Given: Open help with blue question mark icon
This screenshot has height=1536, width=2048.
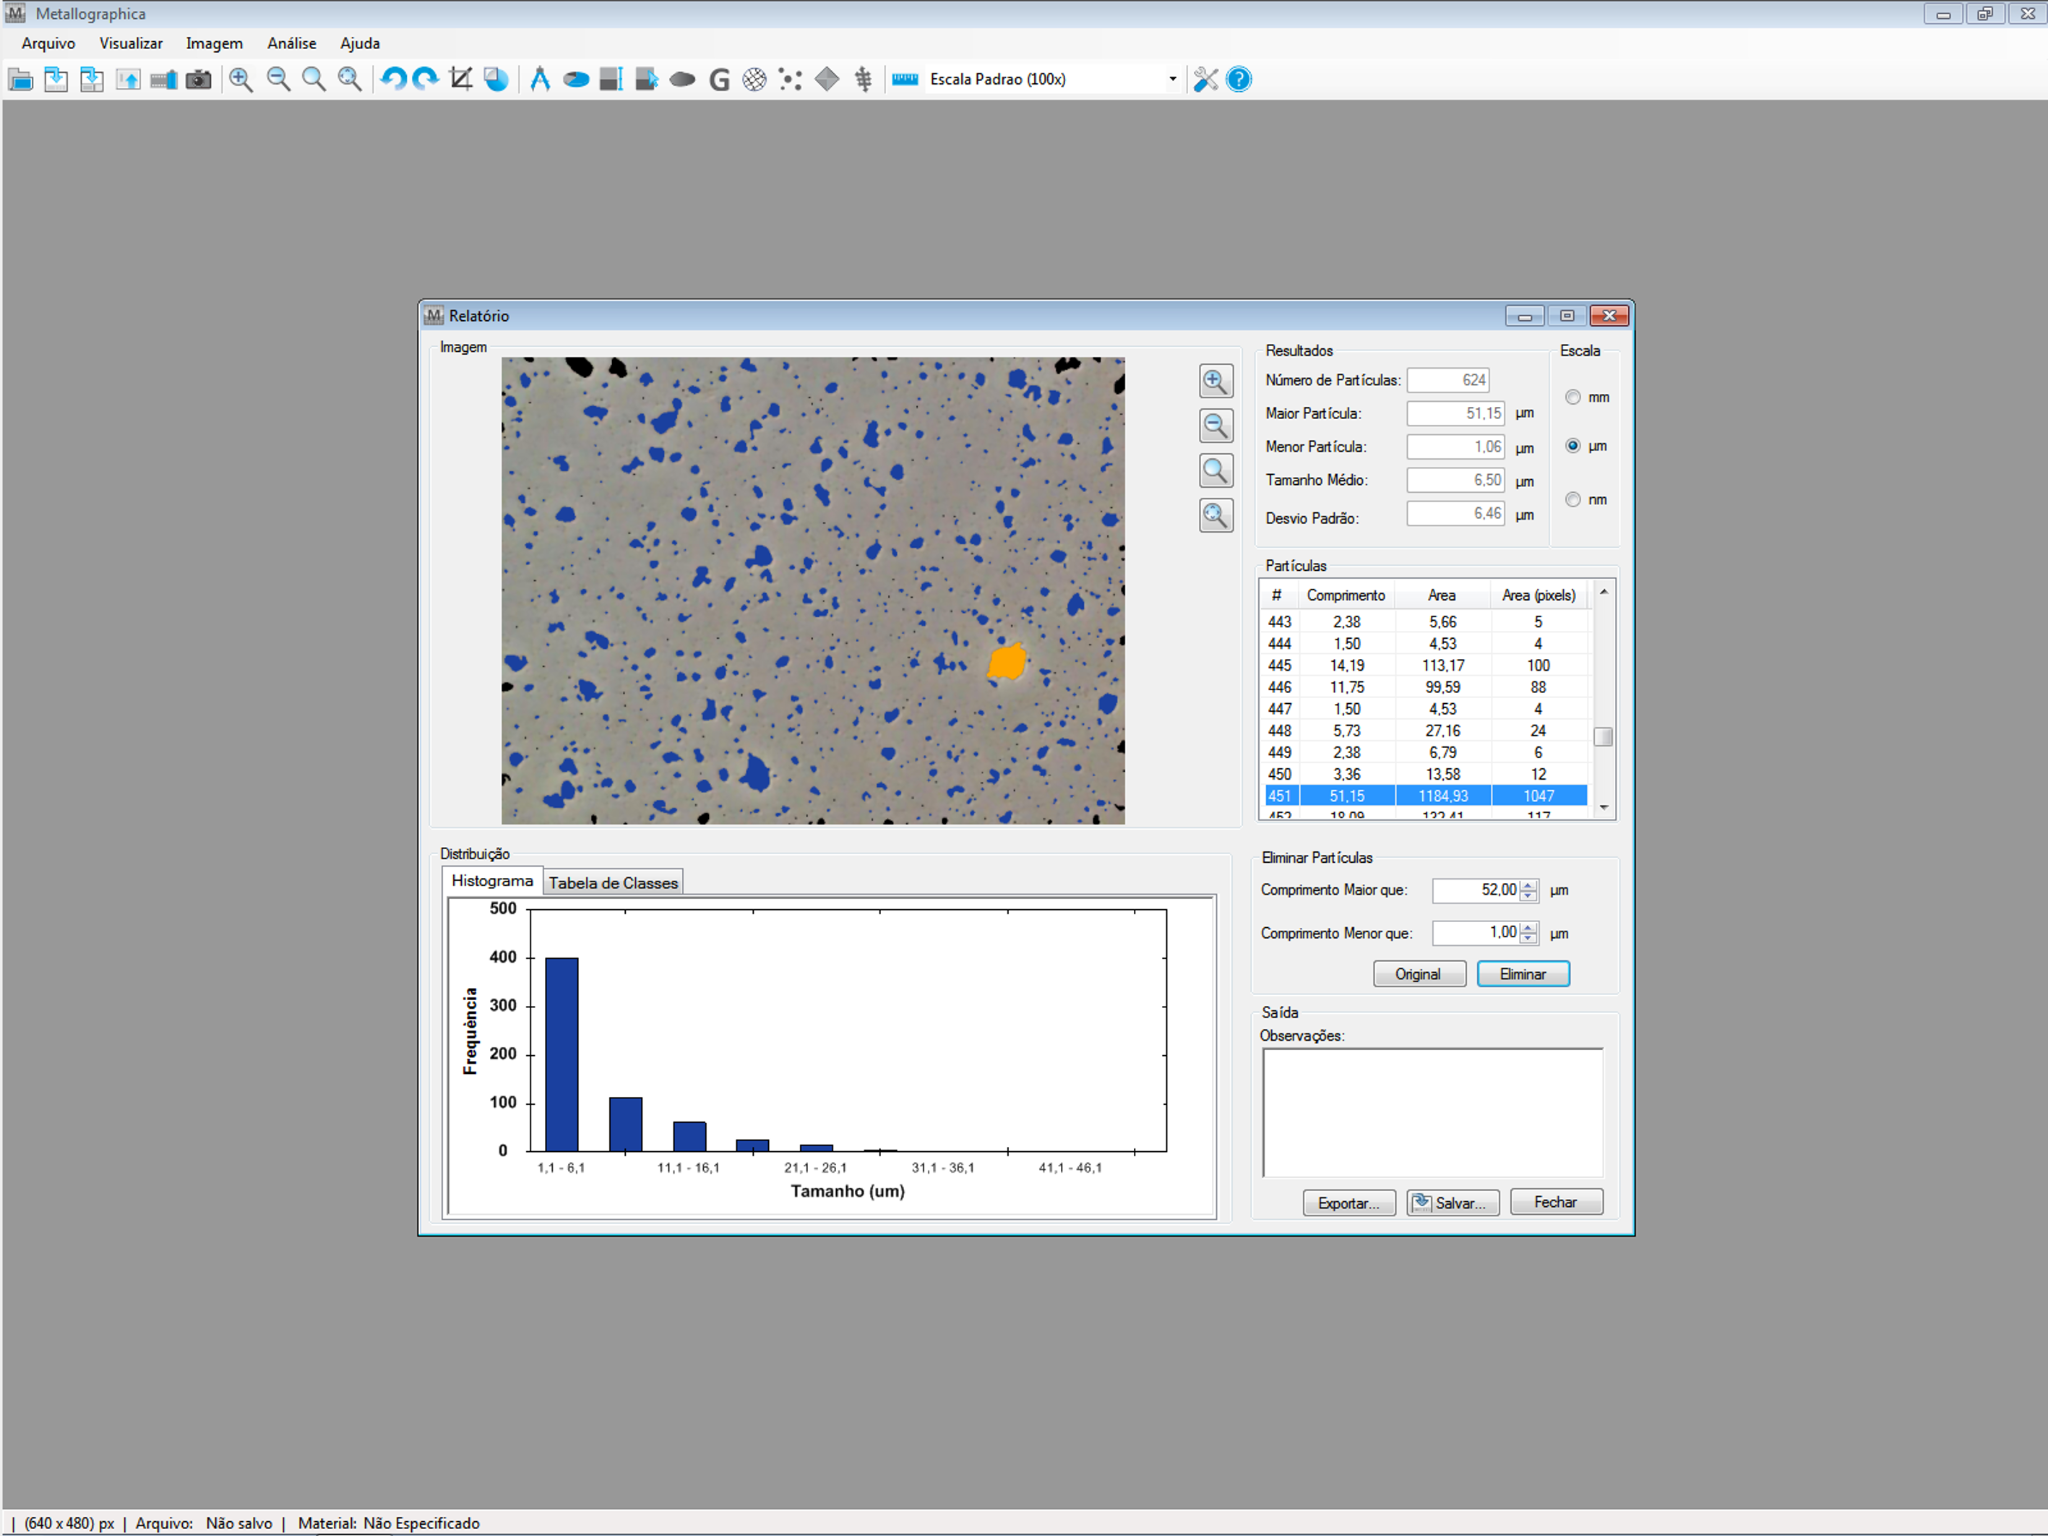Looking at the screenshot, I should pyautogui.click(x=1239, y=79).
